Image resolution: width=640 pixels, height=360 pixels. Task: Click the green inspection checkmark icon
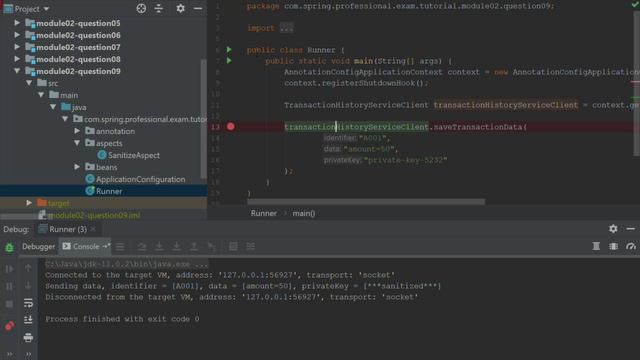tap(636, 4)
